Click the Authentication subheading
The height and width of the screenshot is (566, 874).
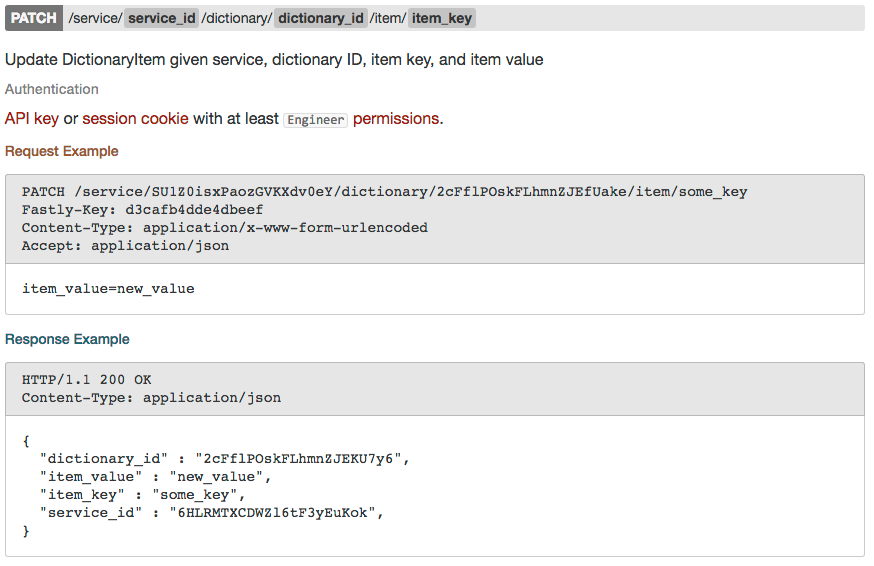click(52, 89)
